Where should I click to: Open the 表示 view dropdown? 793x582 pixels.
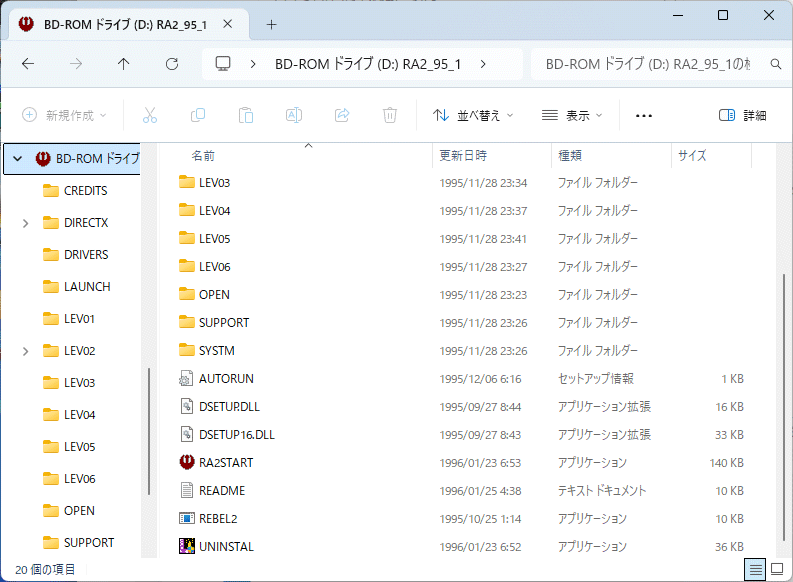pos(572,115)
